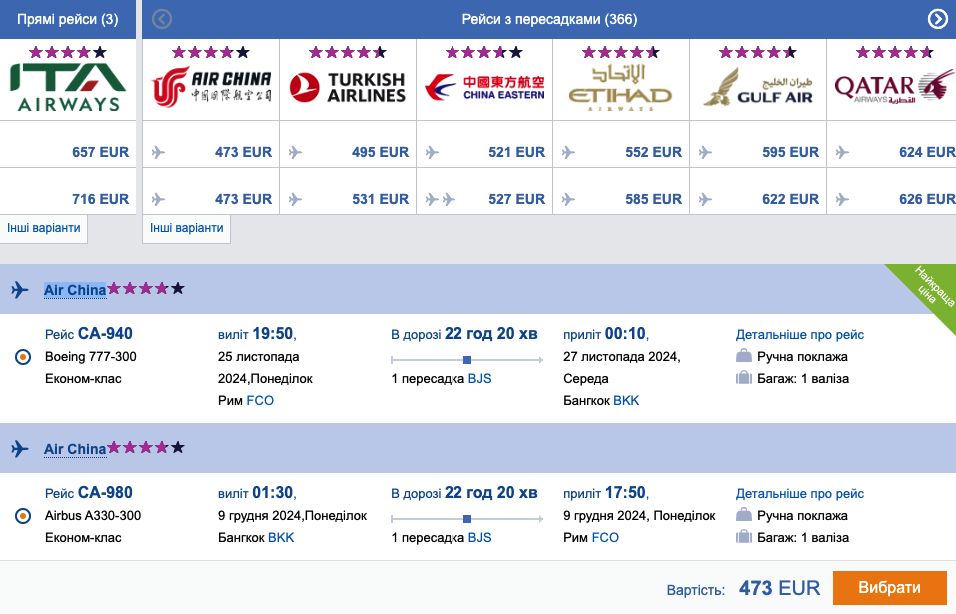The image size is (956, 614).
Task: Click the Gulf Air logo
Action: coord(757,88)
